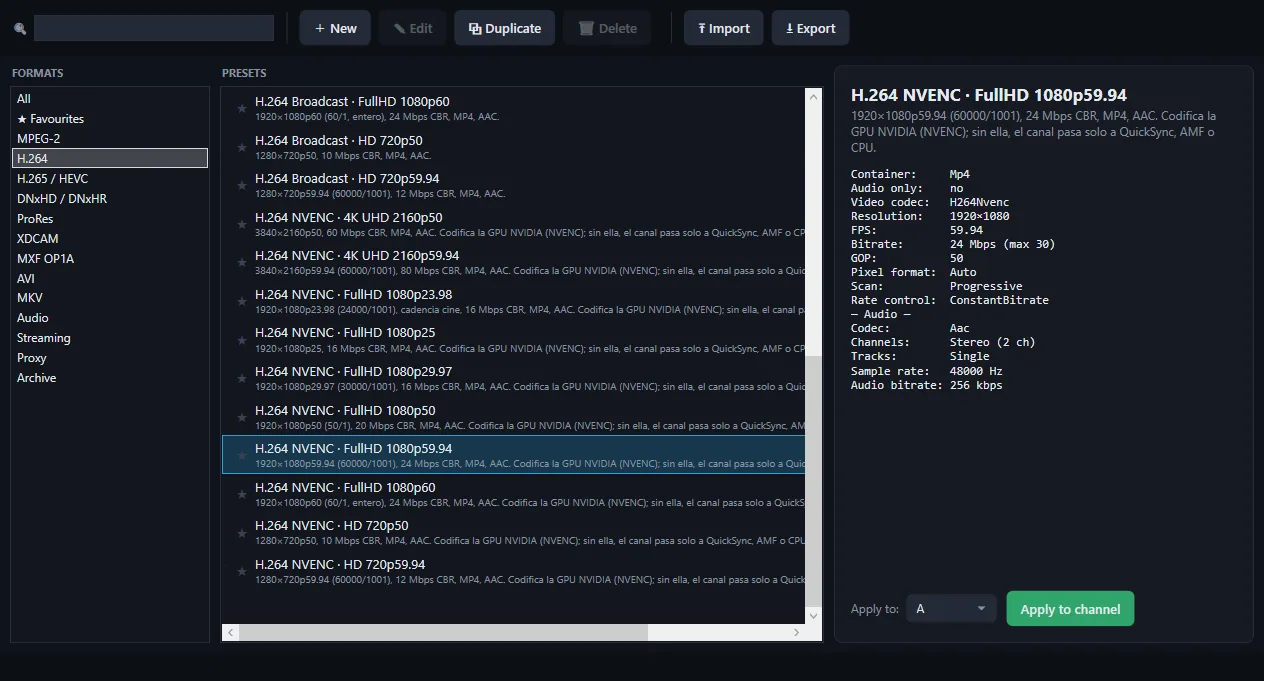Select H.264 NVENC · FullHD 1080p50 preset
1264x681 pixels.
point(514,417)
